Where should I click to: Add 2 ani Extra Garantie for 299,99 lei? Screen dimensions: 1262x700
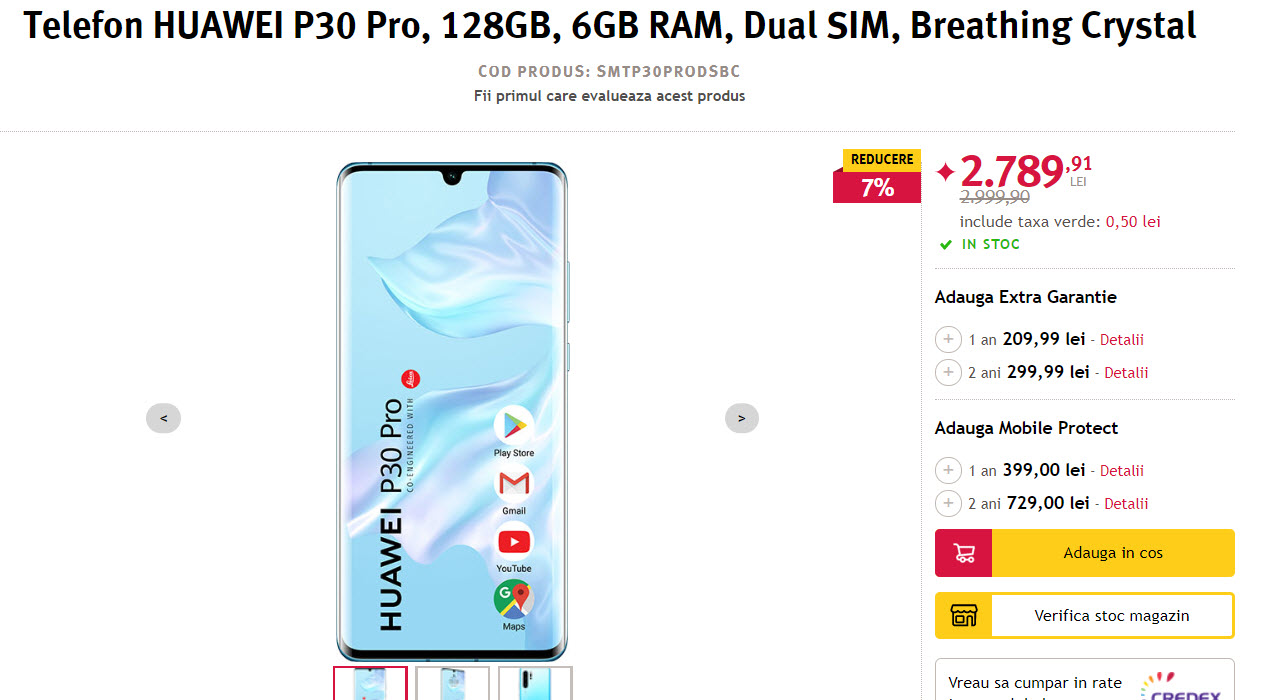(x=948, y=372)
